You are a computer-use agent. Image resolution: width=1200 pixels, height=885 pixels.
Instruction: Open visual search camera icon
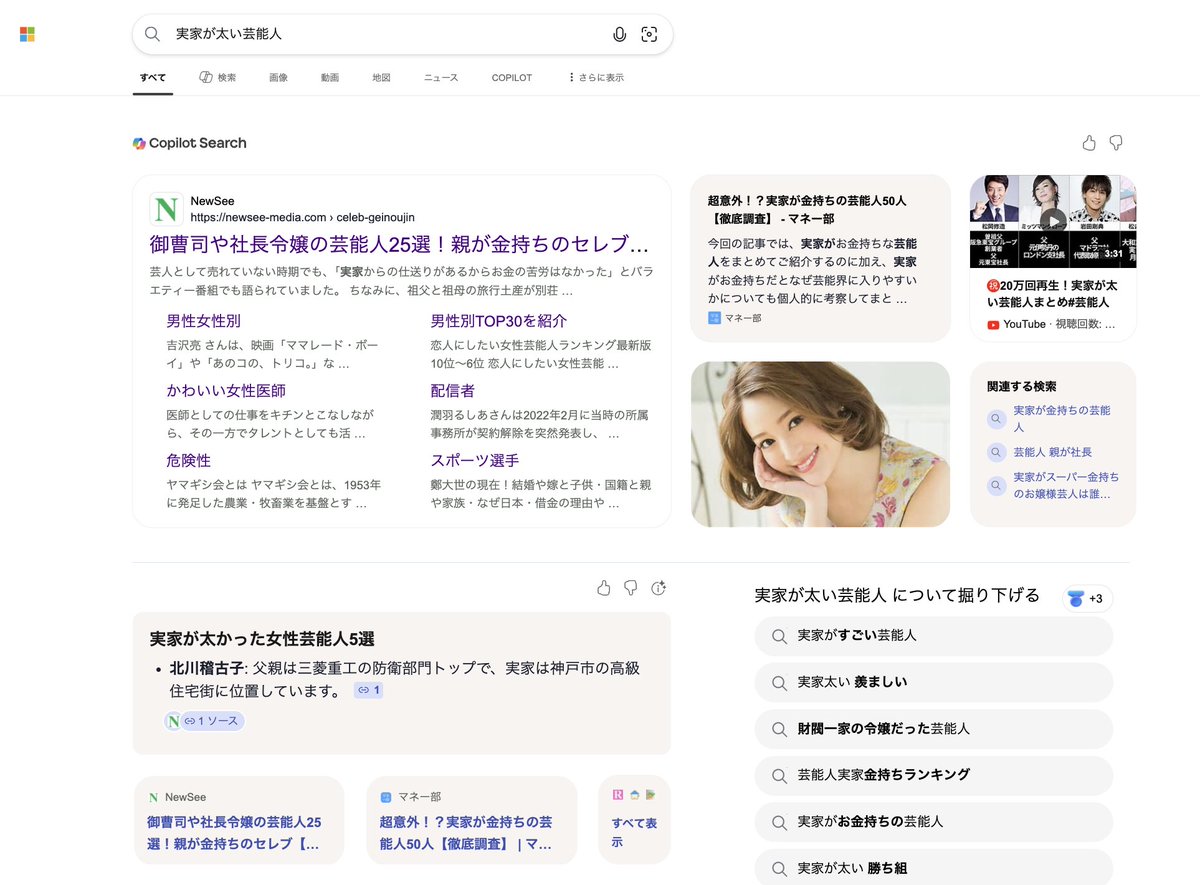tap(649, 34)
